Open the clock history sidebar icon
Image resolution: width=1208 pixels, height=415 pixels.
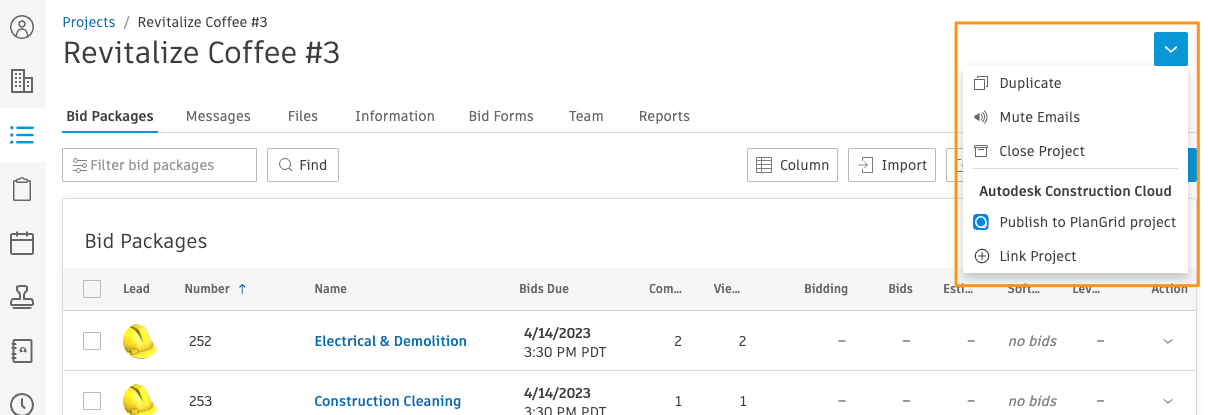click(22, 403)
